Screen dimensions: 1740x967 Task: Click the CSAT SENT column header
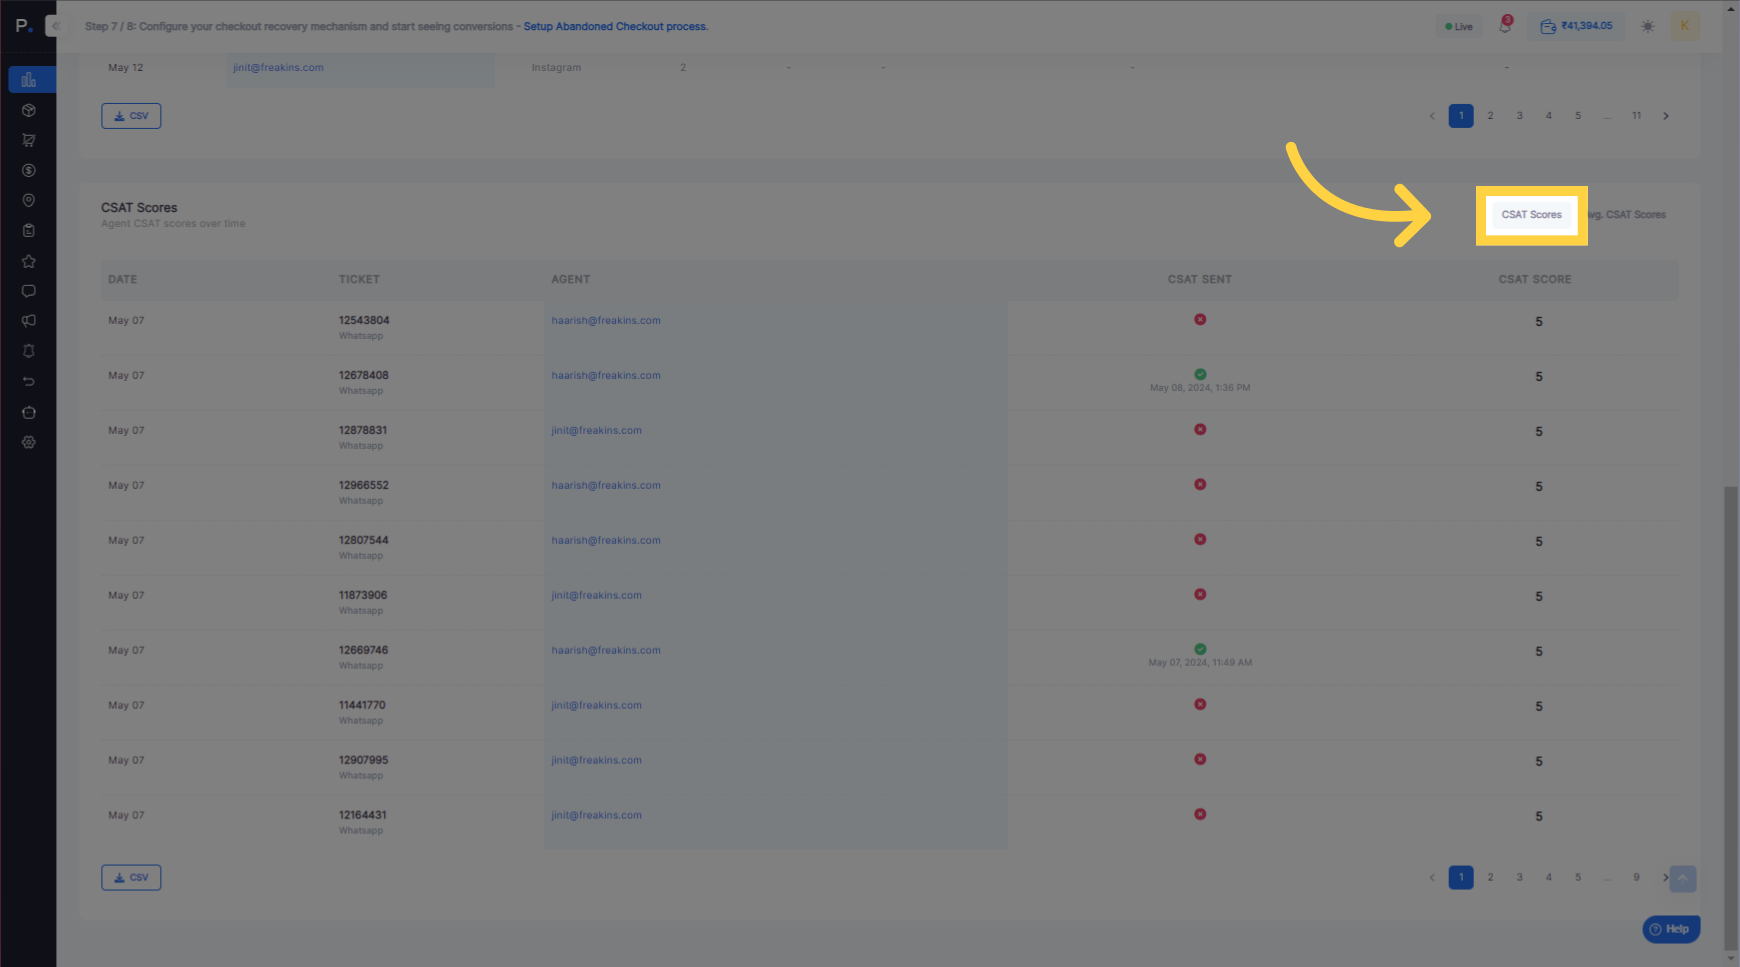(x=1200, y=280)
